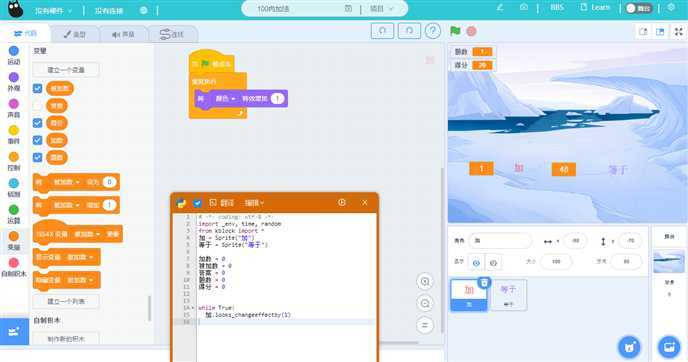Screen dimensions: 688x362
Task: Click the connection status text in the header
Action: (x=109, y=11)
